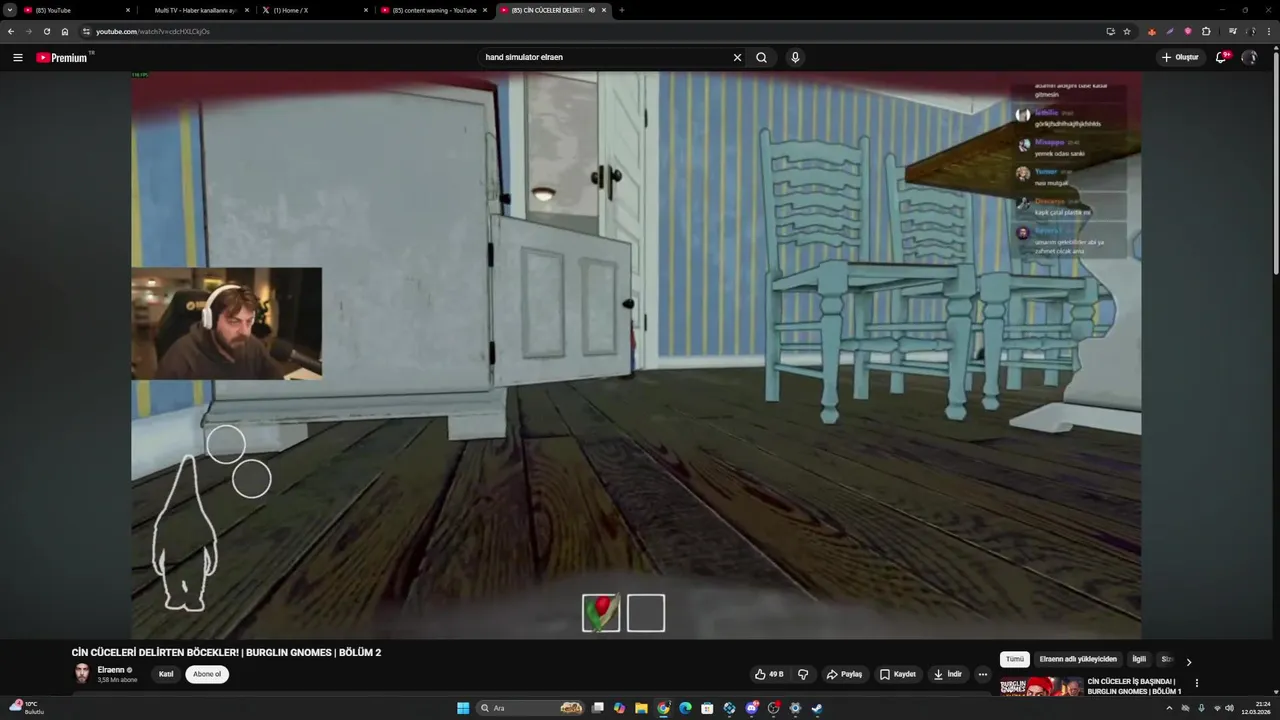Image resolution: width=1280 pixels, height=720 pixels.
Task: Go forward in browser history
Action: tap(28, 31)
